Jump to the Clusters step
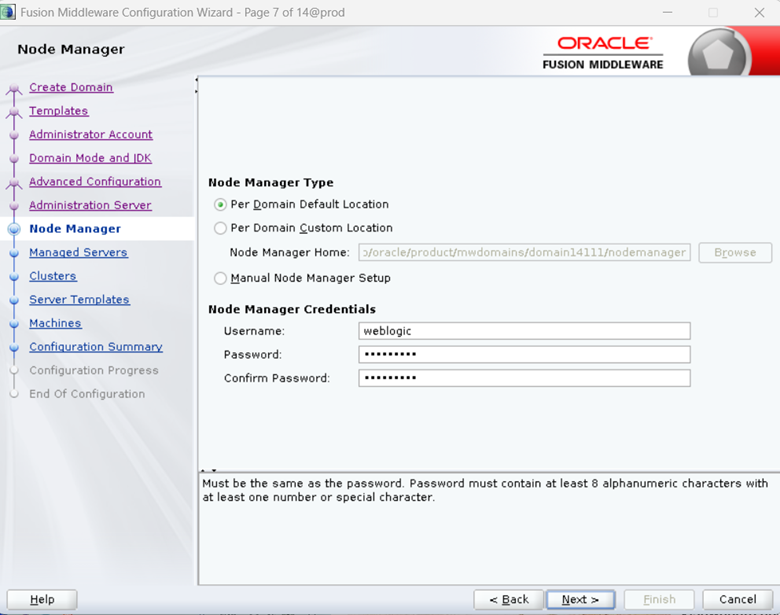 (53, 276)
